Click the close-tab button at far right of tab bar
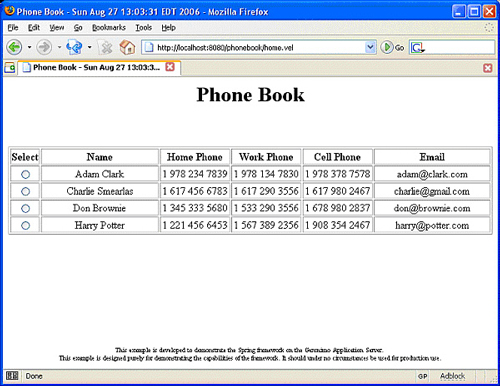The height and width of the screenshot is (386, 500). [488, 68]
